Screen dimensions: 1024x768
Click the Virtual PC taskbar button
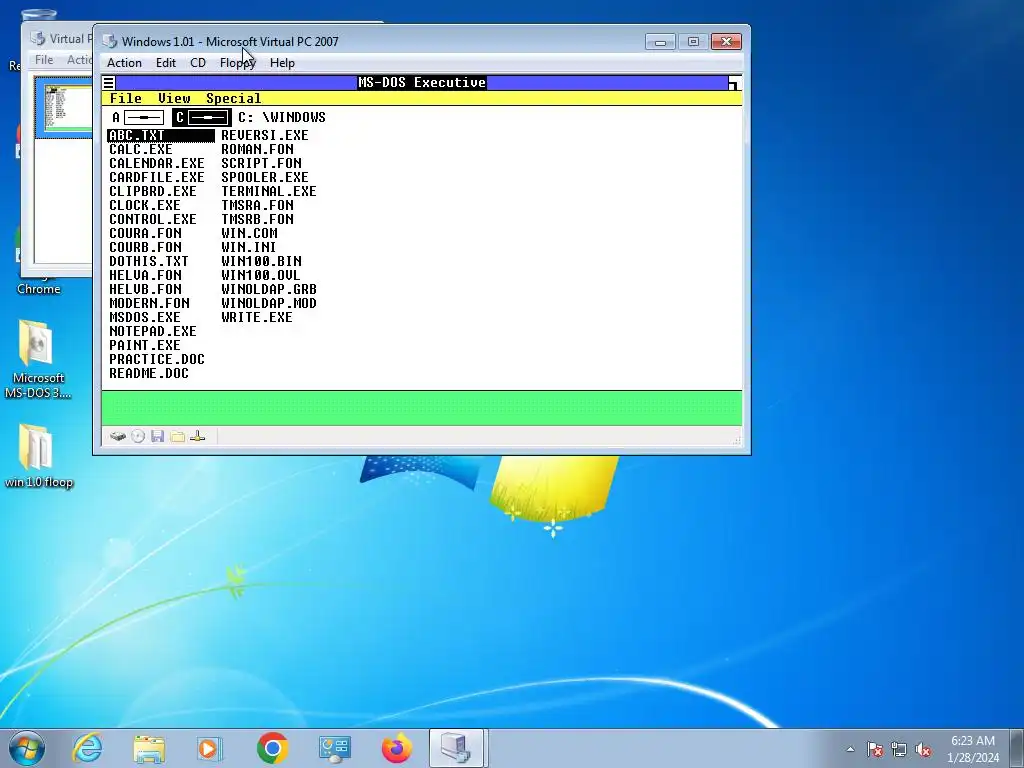[456, 748]
